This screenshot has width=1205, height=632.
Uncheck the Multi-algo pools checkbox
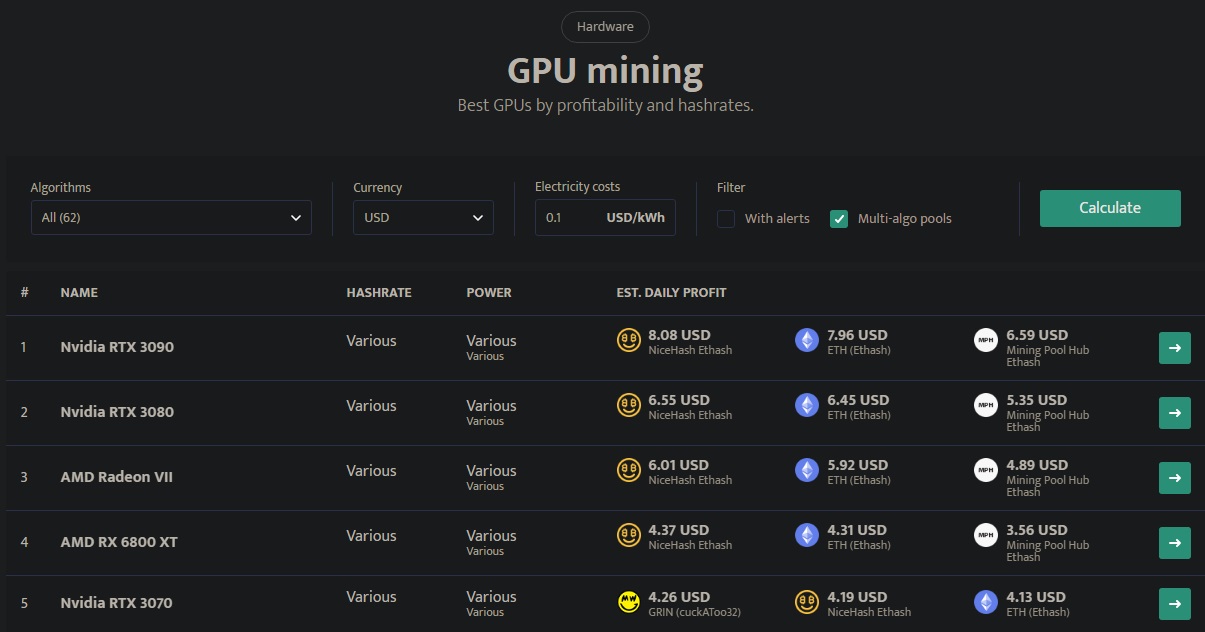click(839, 218)
